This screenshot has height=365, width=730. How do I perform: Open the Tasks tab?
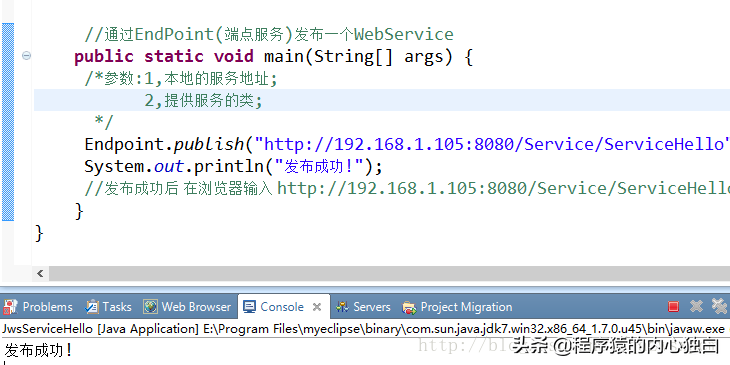[x=108, y=307]
